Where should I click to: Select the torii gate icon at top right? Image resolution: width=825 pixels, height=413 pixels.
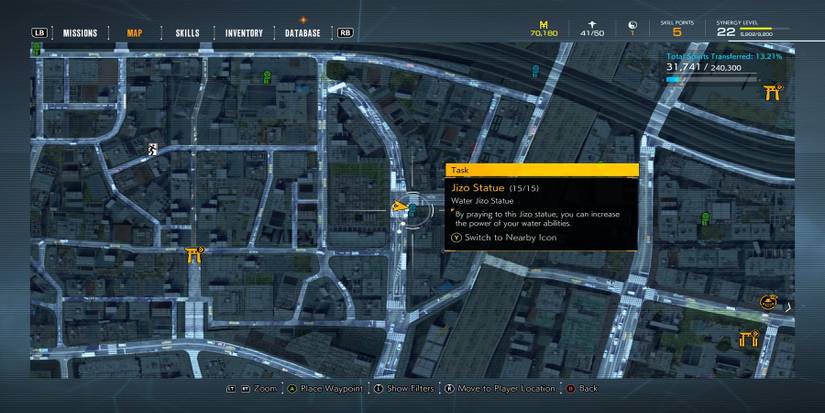point(772,92)
